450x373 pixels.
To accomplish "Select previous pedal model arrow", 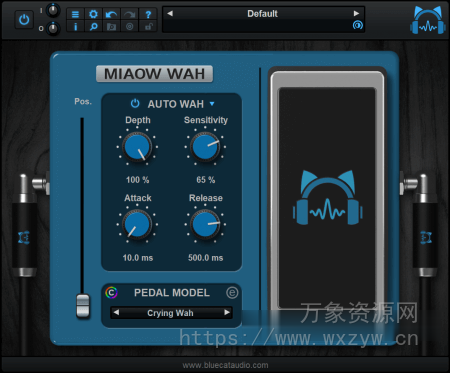I will 116,313.
